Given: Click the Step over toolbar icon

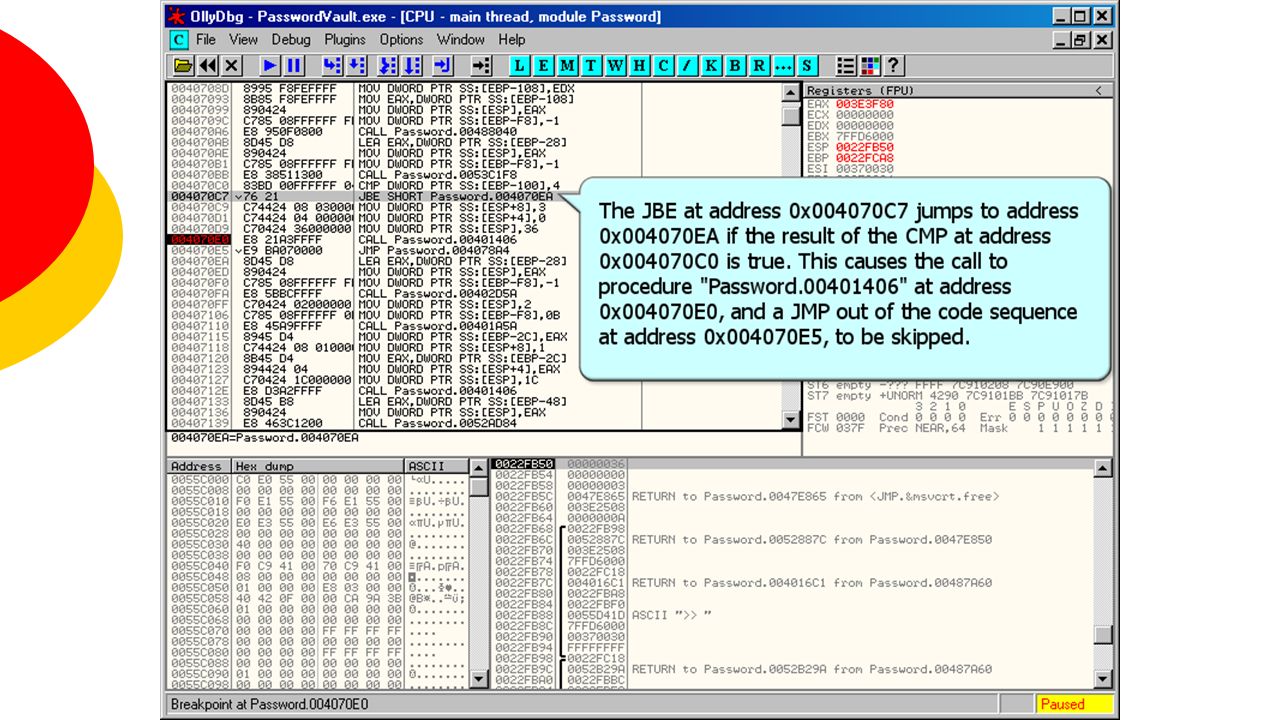Looking at the screenshot, I should pyautogui.click(x=356, y=66).
